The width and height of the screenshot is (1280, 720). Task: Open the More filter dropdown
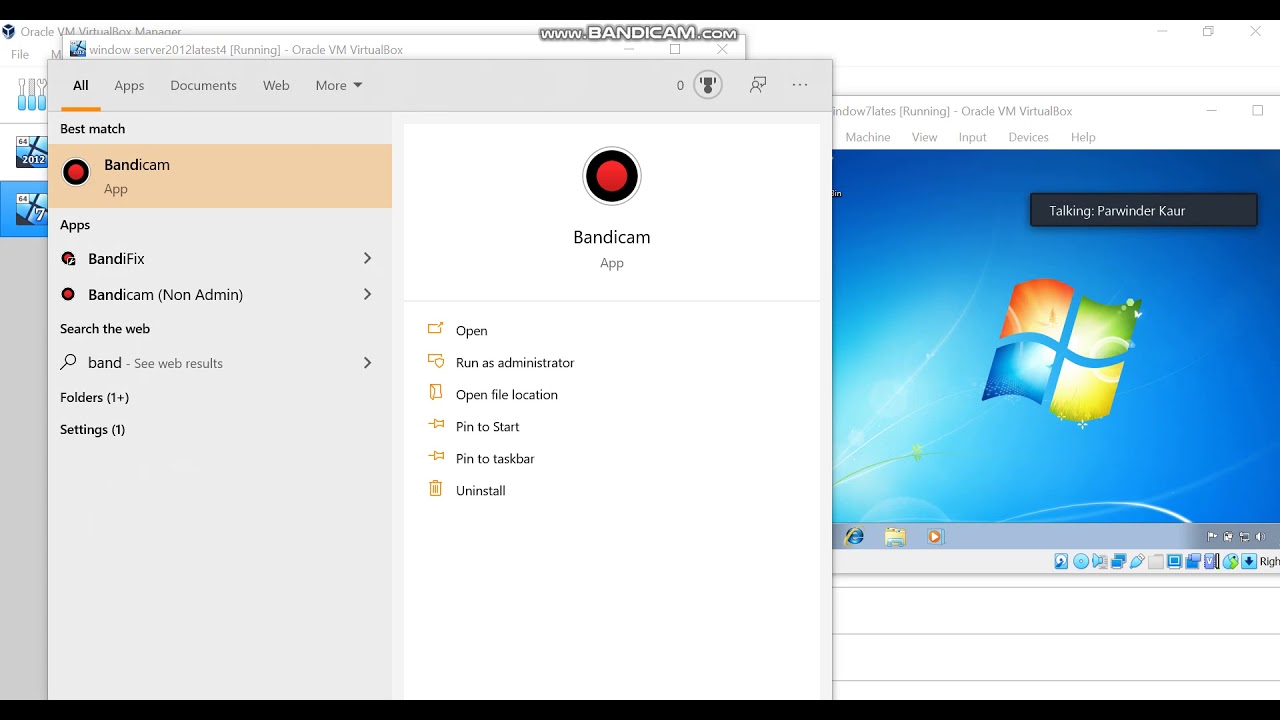click(x=339, y=86)
